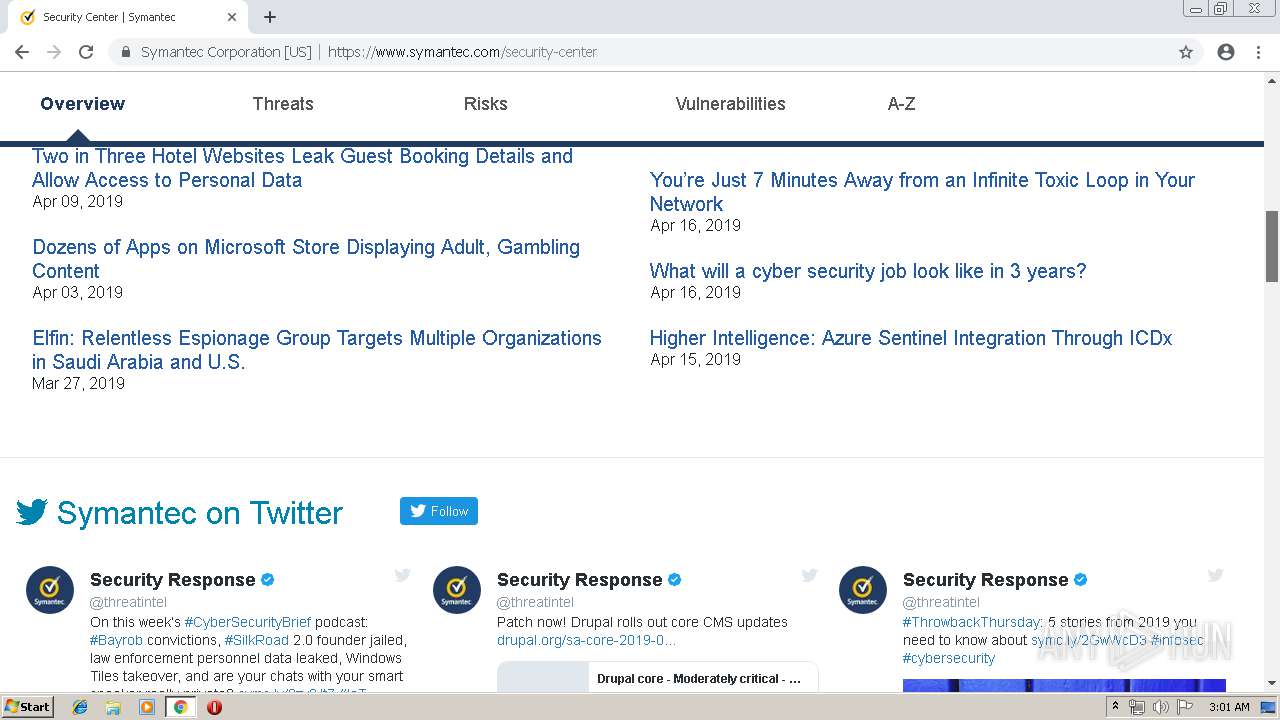Click Twitter bird icon on Drupal tweet
The image size is (1280, 720).
810,575
